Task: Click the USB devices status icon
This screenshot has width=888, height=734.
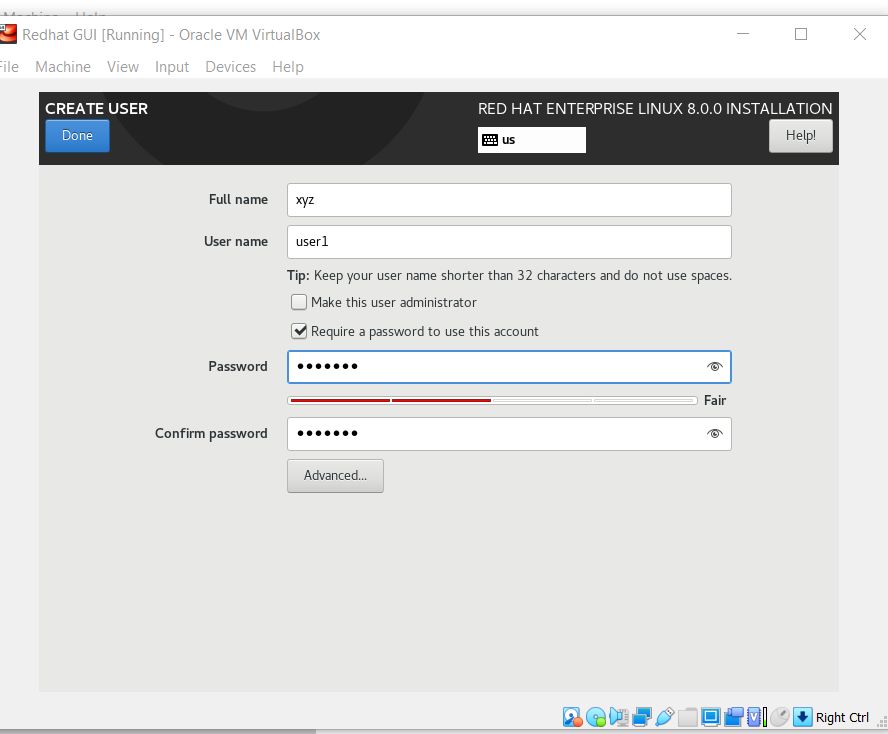Action: 665,717
